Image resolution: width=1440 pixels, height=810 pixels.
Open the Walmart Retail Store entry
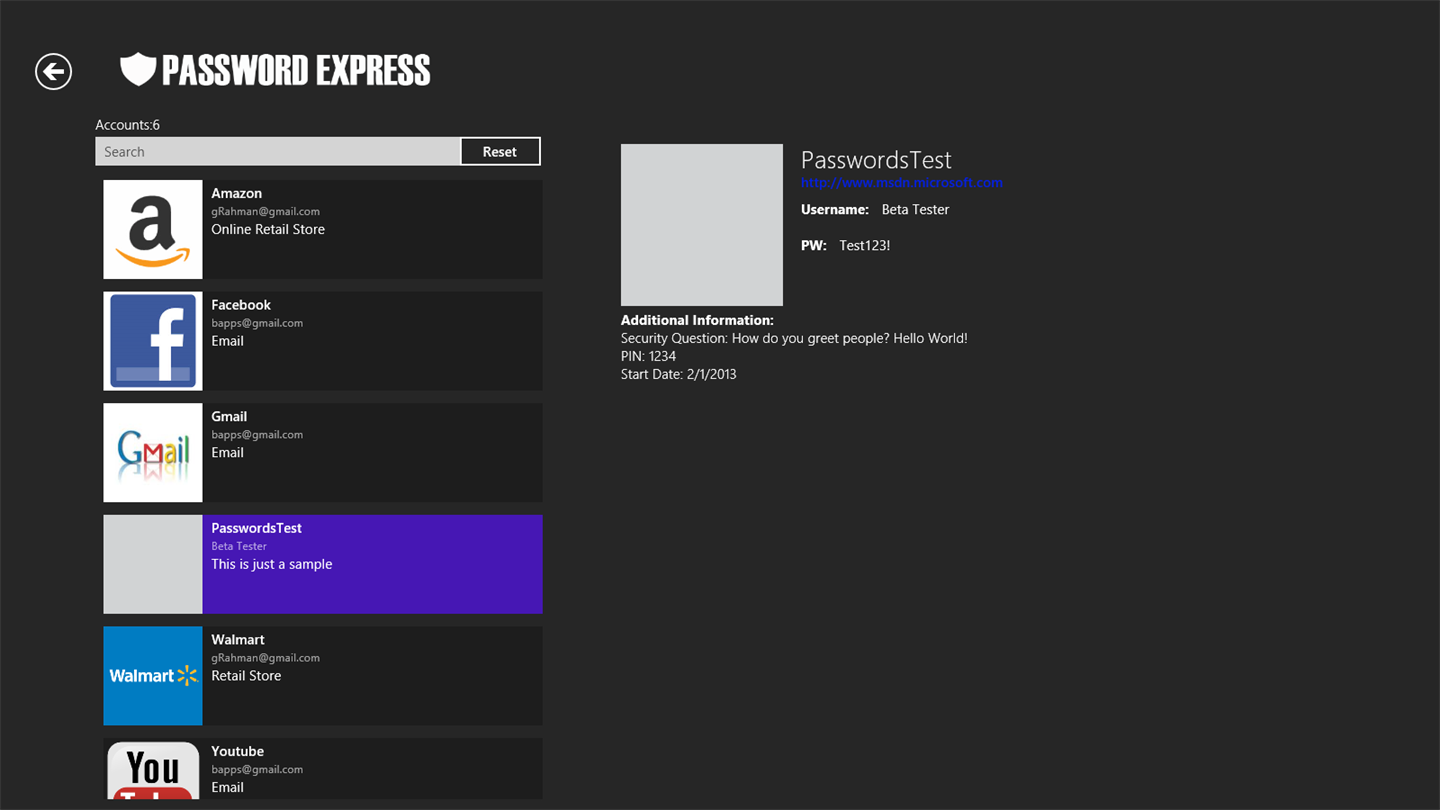(x=372, y=676)
